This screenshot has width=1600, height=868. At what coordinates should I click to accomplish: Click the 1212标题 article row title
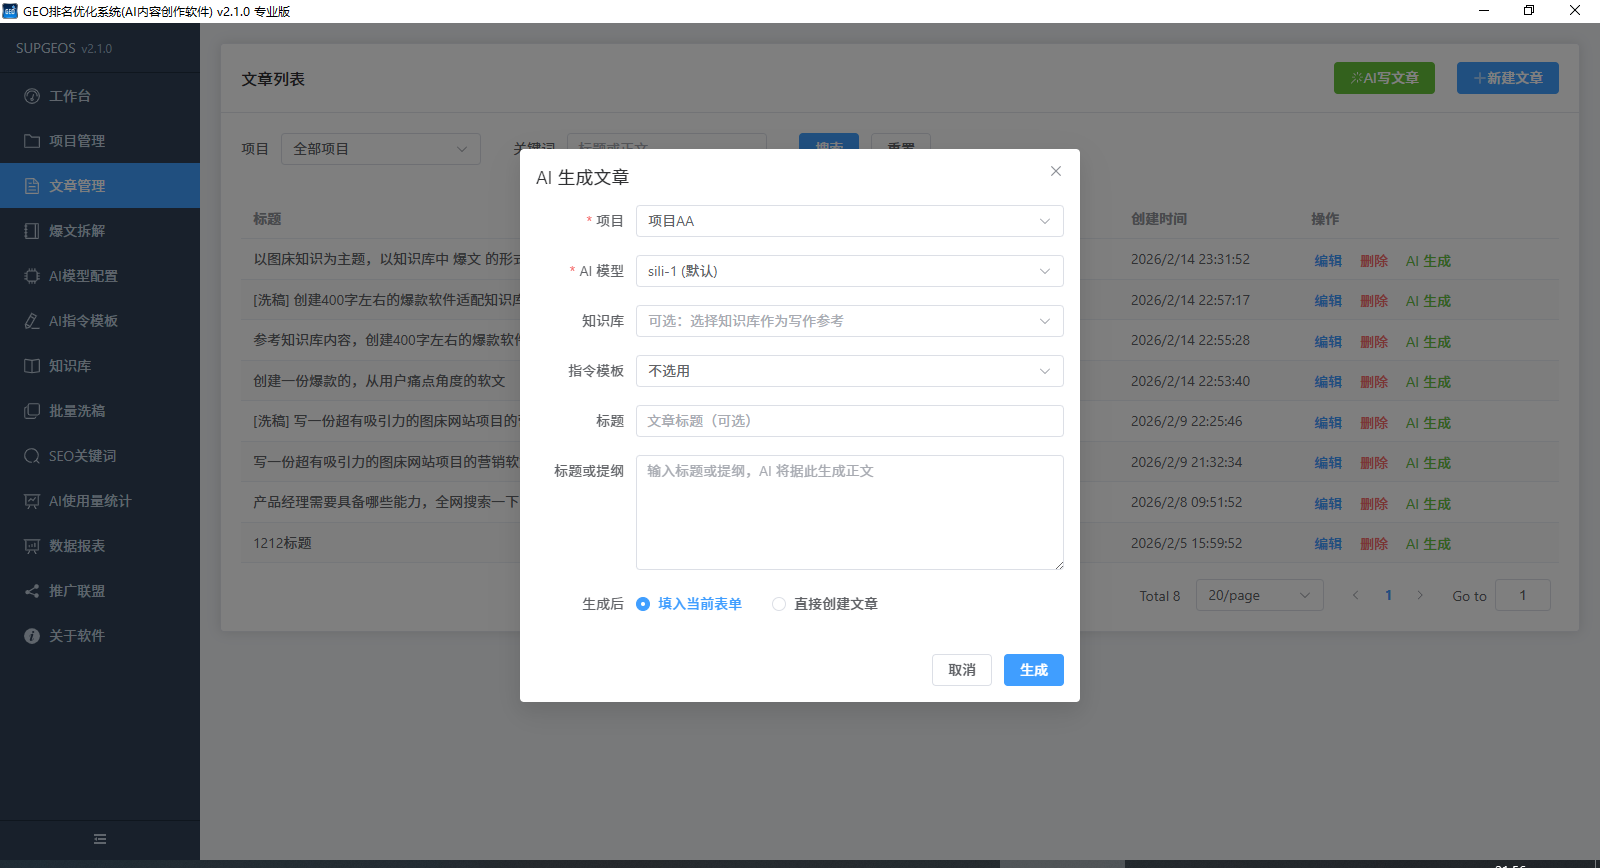tap(282, 543)
